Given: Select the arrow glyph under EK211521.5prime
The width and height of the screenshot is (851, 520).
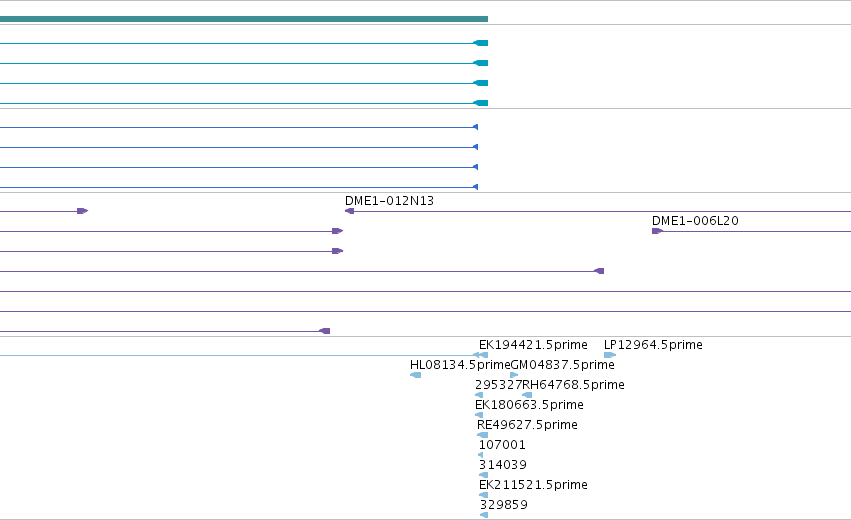Looking at the screenshot, I should tap(483, 495).
